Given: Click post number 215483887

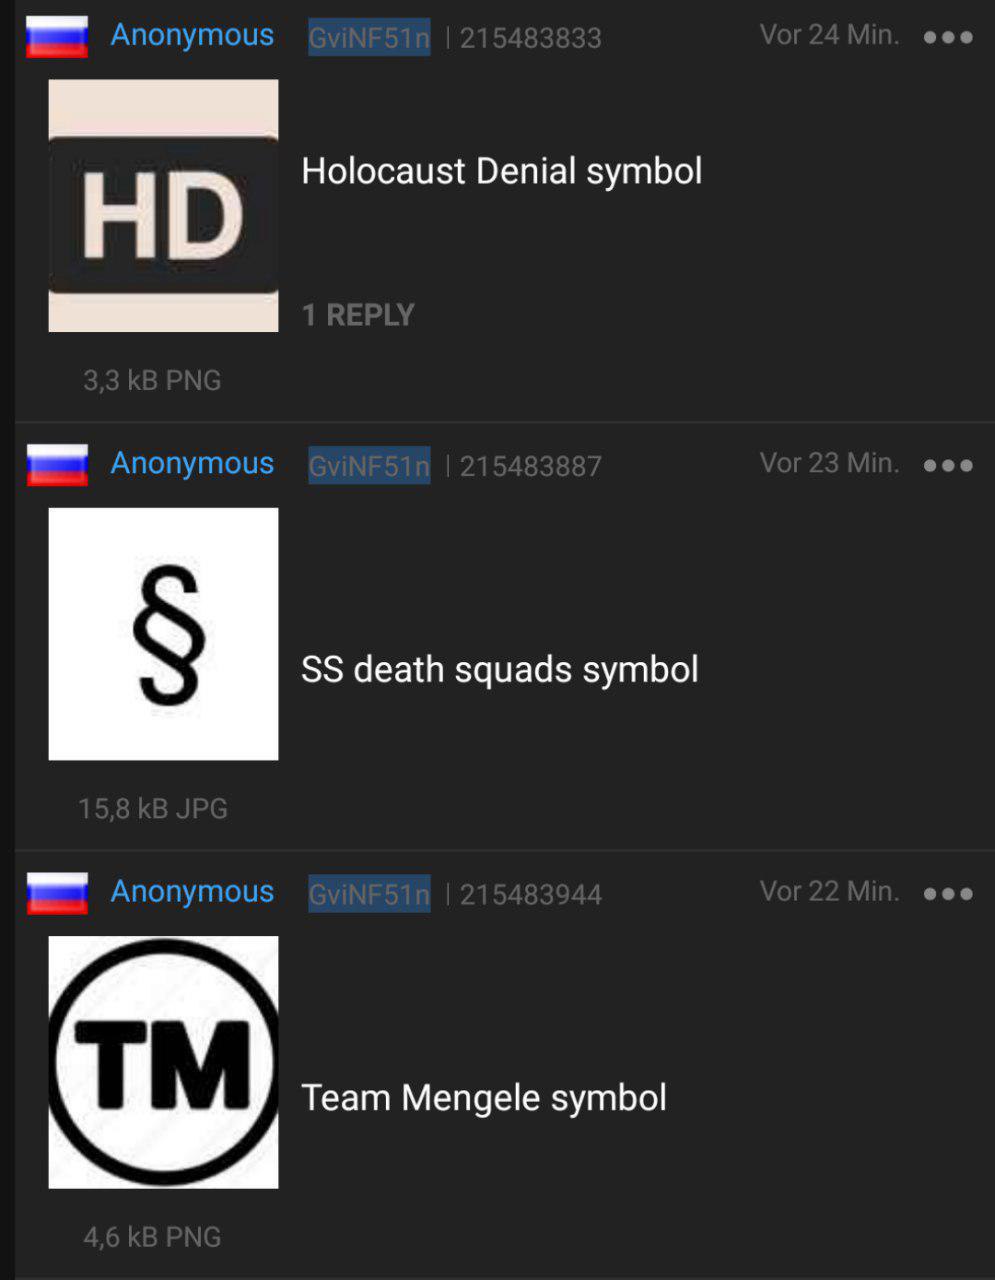Looking at the screenshot, I should pos(530,466).
